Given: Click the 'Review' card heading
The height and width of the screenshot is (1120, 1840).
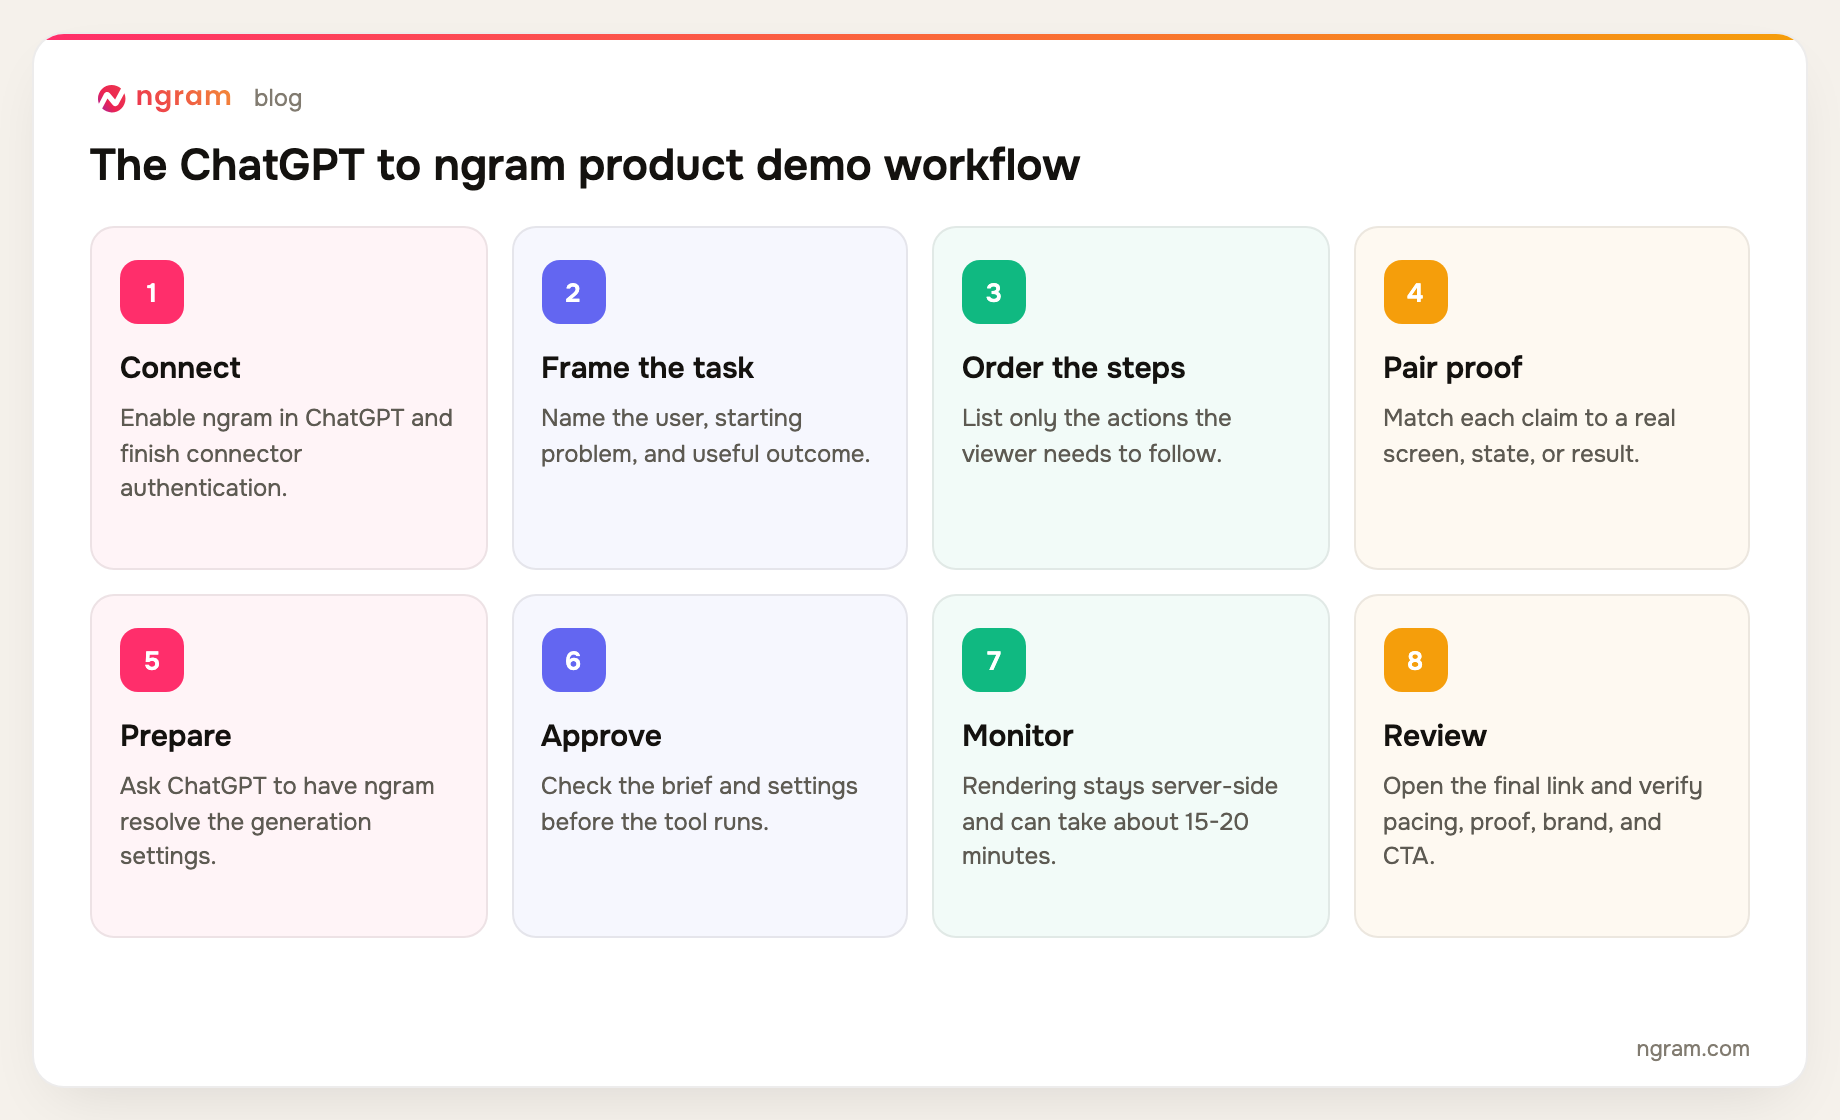Looking at the screenshot, I should [x=1434, y=736].
